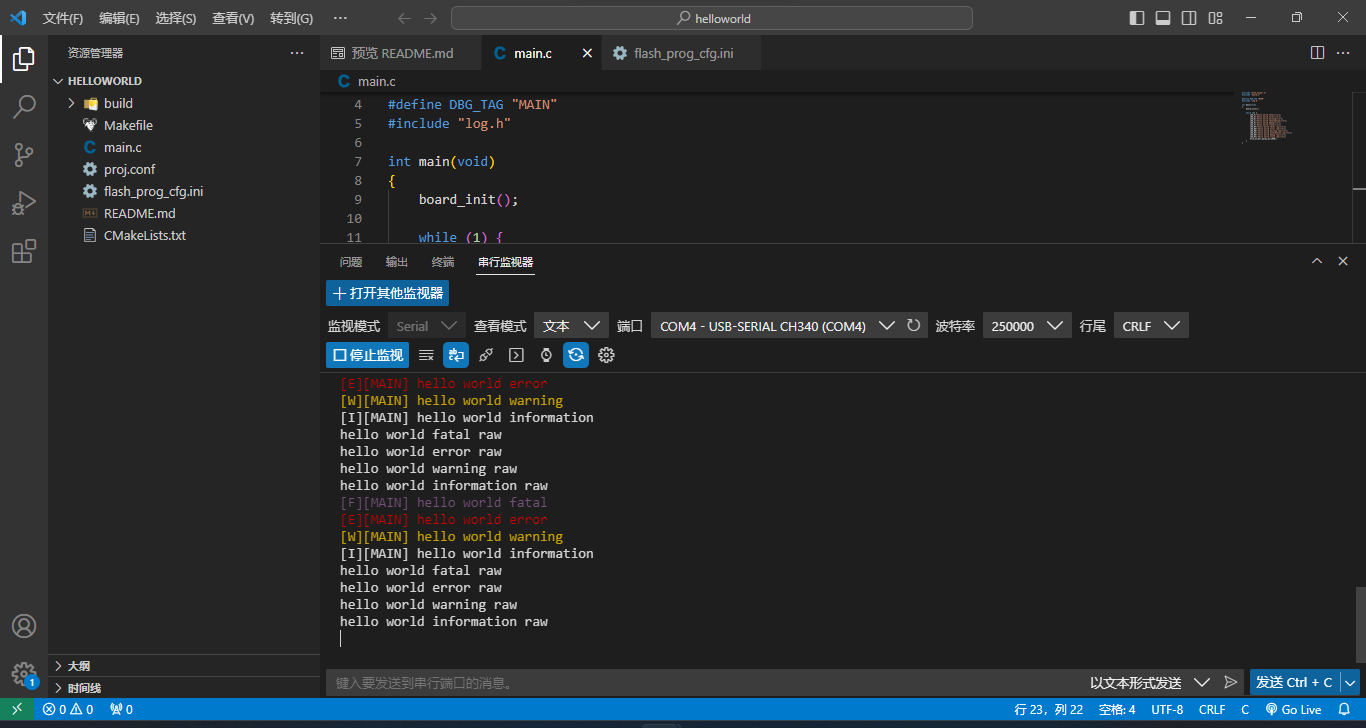Viewport: 1366px width, 728px height.
Task: Toggle the primary side bar layout icon
Action: [x=1137, y=18]
